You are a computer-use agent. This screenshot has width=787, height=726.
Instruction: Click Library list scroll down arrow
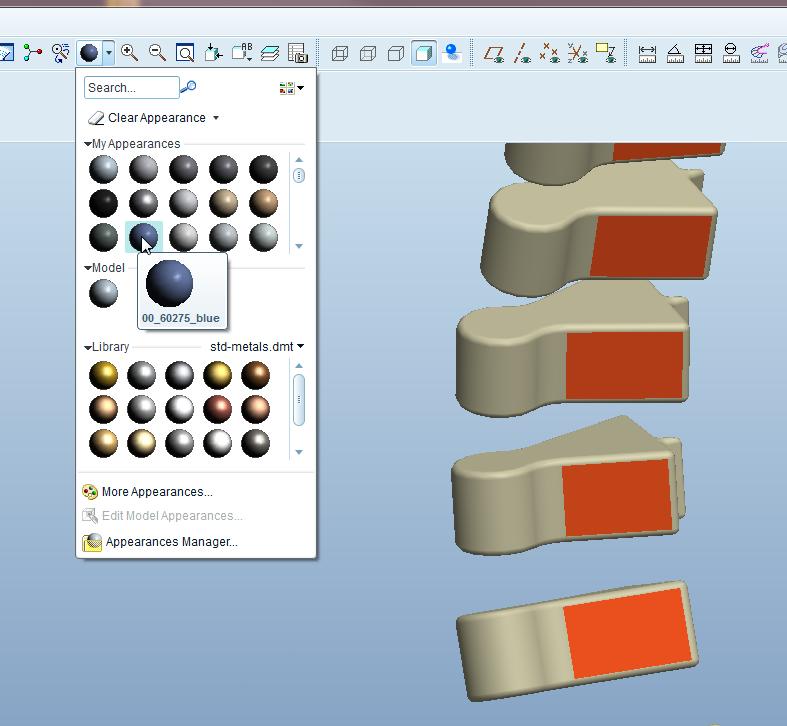[299, 452]
